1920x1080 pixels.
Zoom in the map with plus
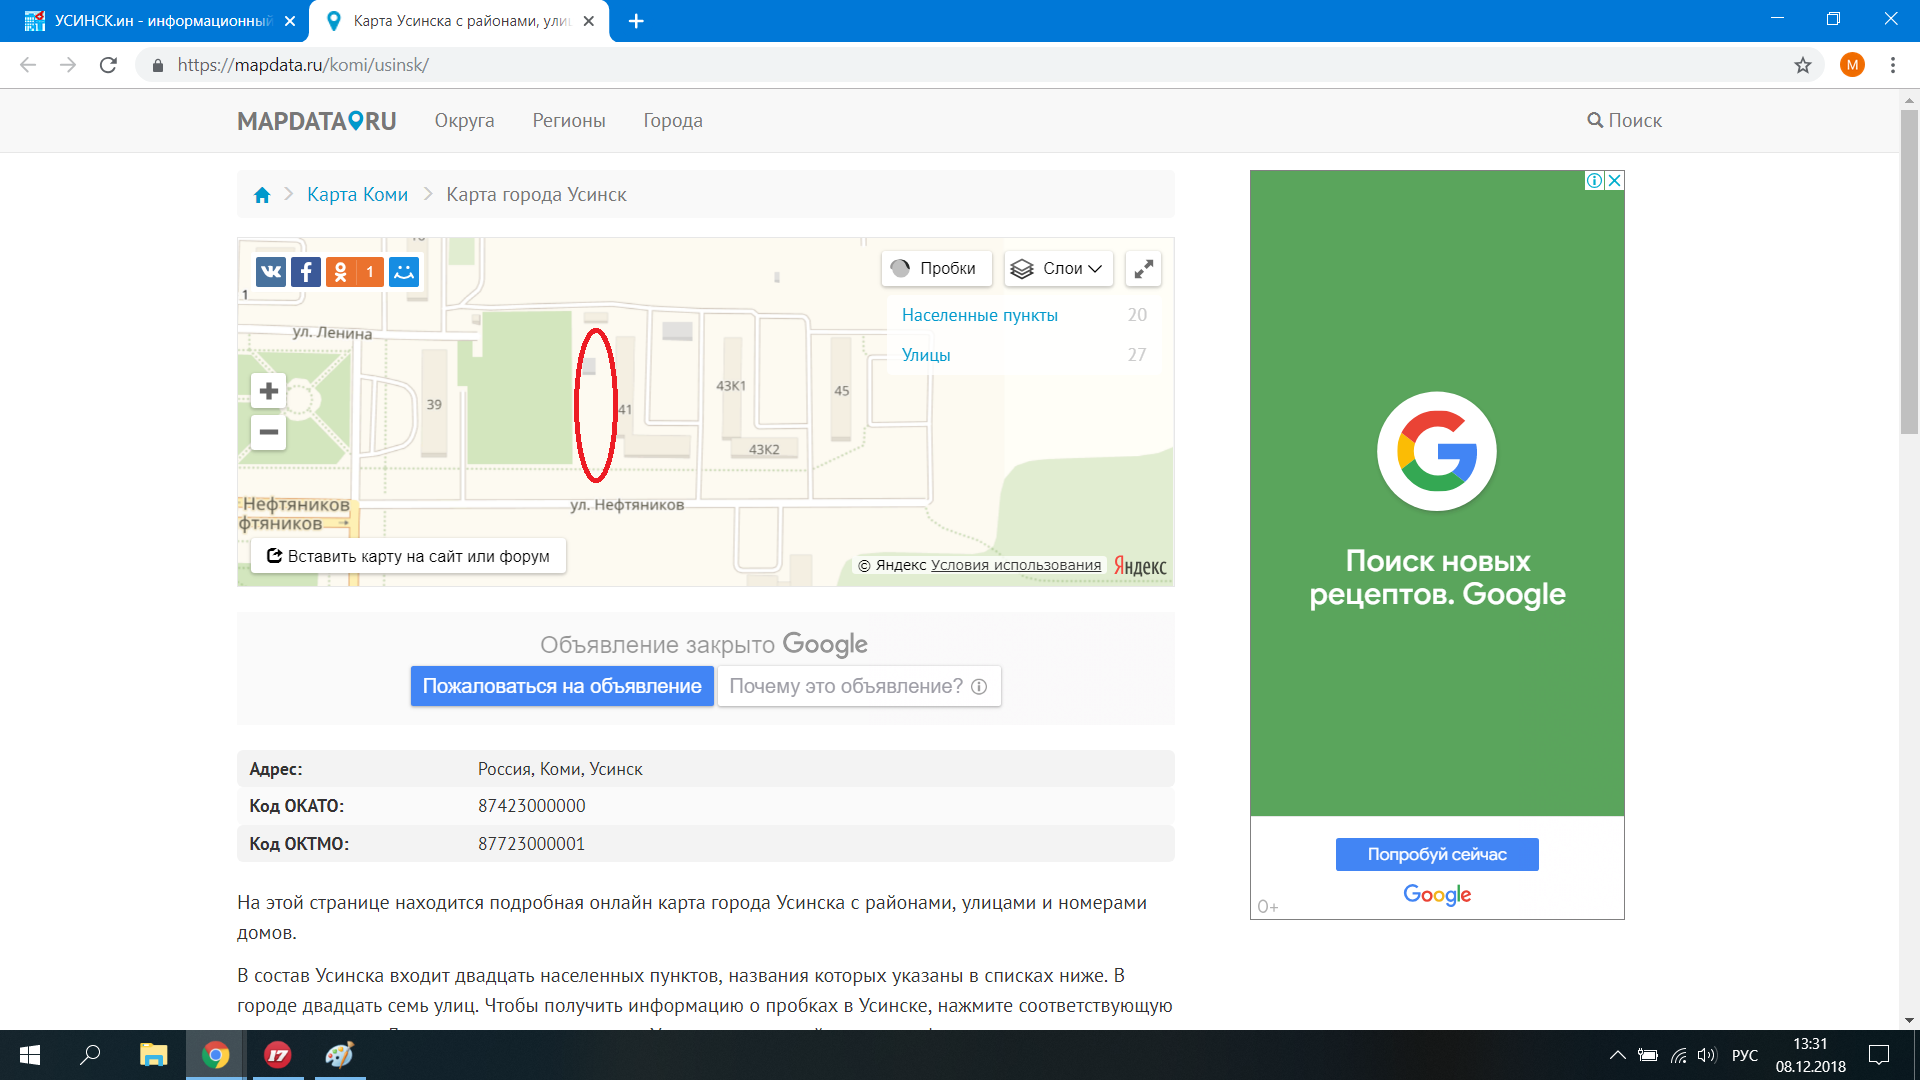coord(268,391)
